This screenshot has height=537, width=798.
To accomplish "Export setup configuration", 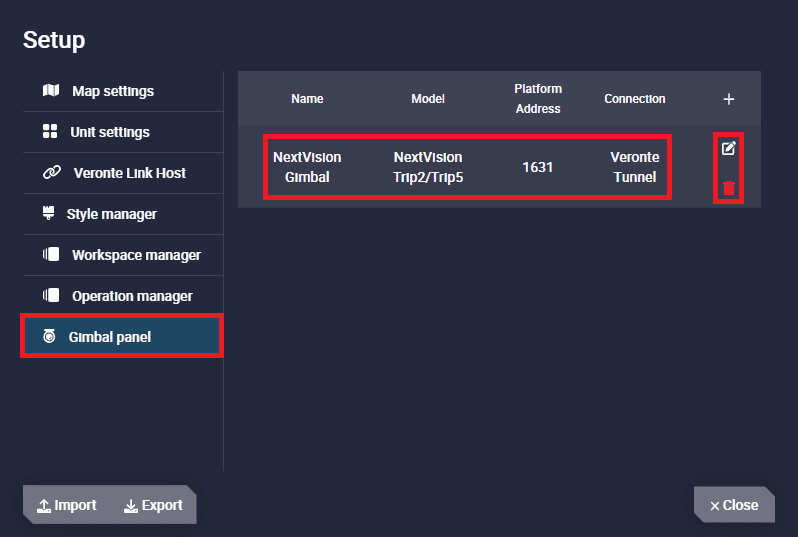I will (153, 505).
